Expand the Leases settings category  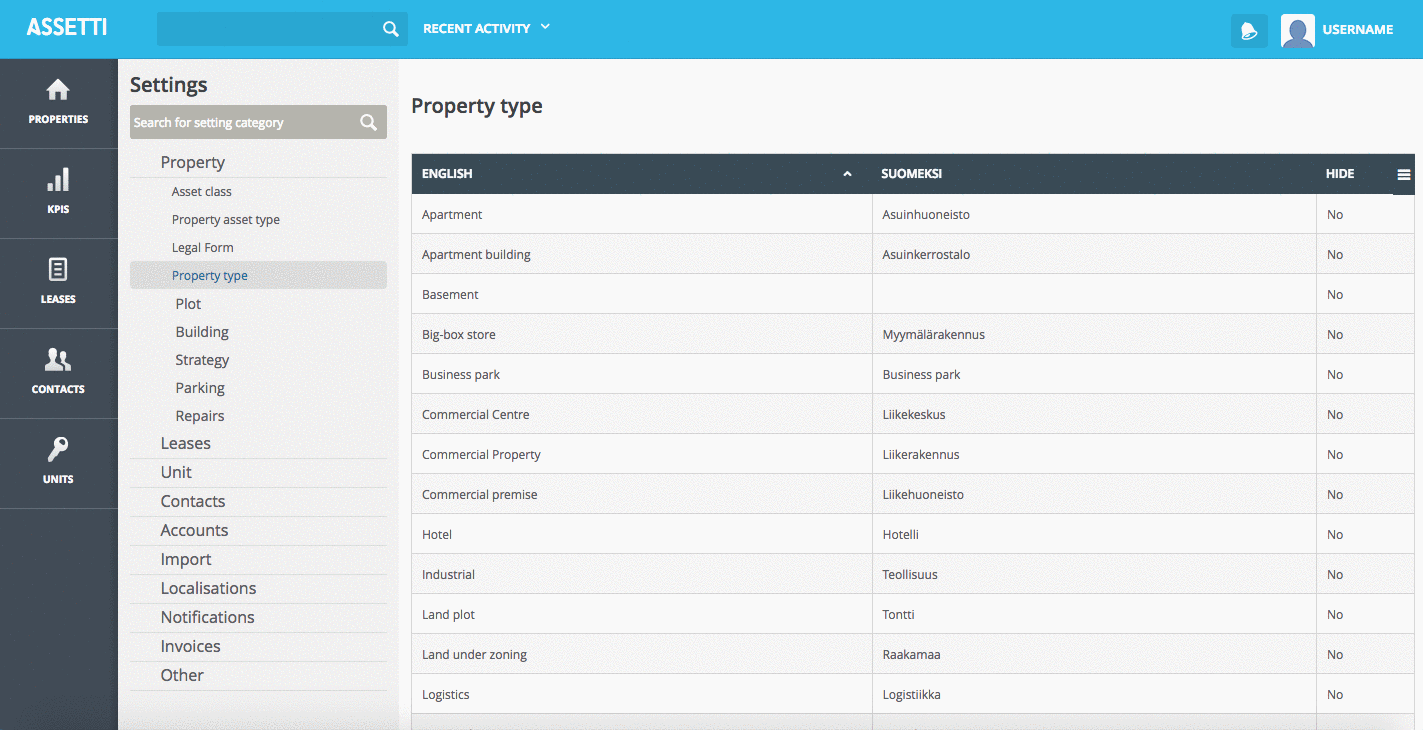pos(185,443)
